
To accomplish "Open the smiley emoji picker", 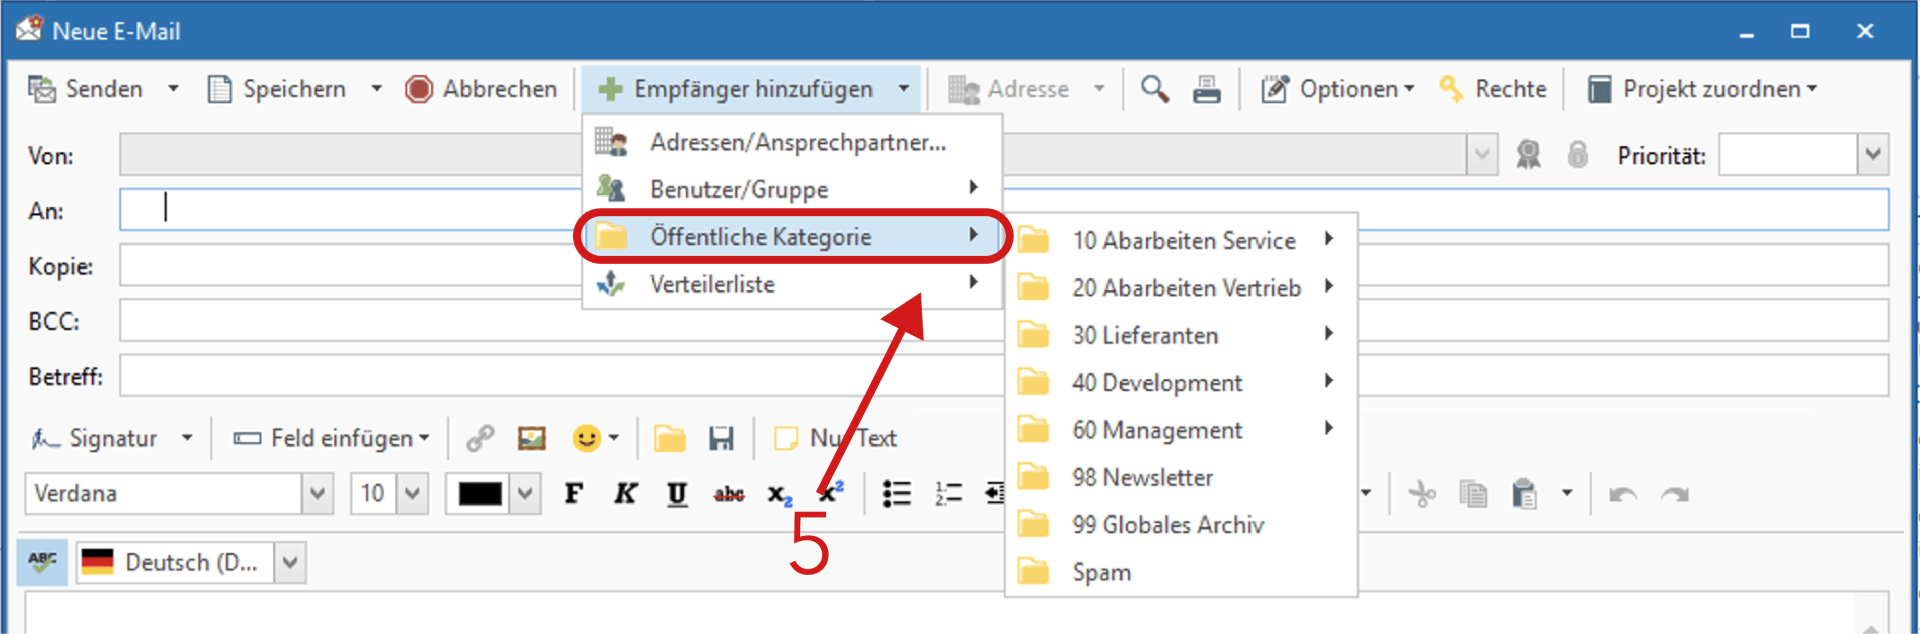I will pos(595,438).
